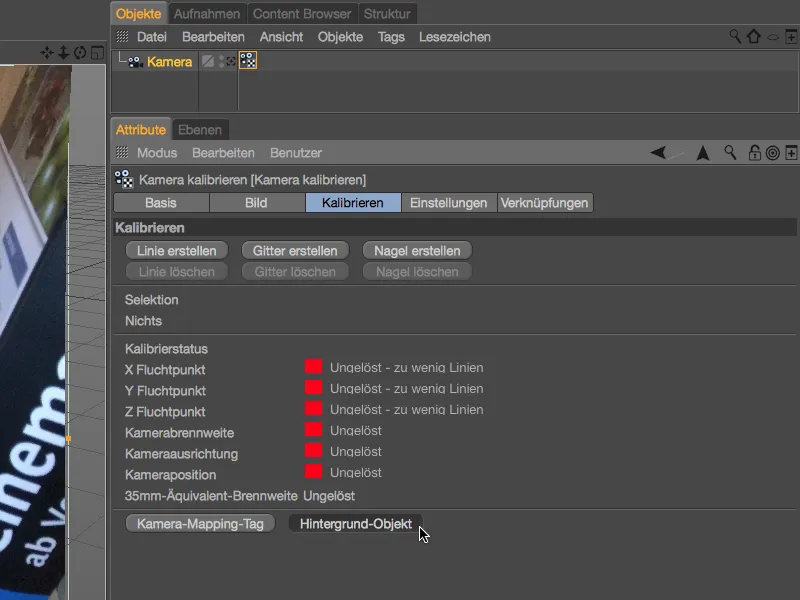Image resolution: width=800 pixels, height=600 pixels.
Task: Click Hintergrund-Objekt button
Action: [356, 523]
